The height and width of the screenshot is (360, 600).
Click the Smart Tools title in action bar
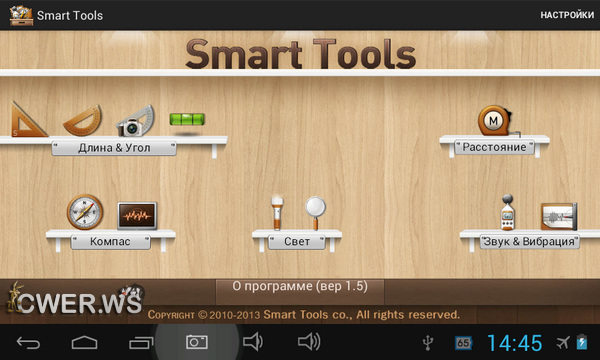pyautogui.click(x=70, y=16)
